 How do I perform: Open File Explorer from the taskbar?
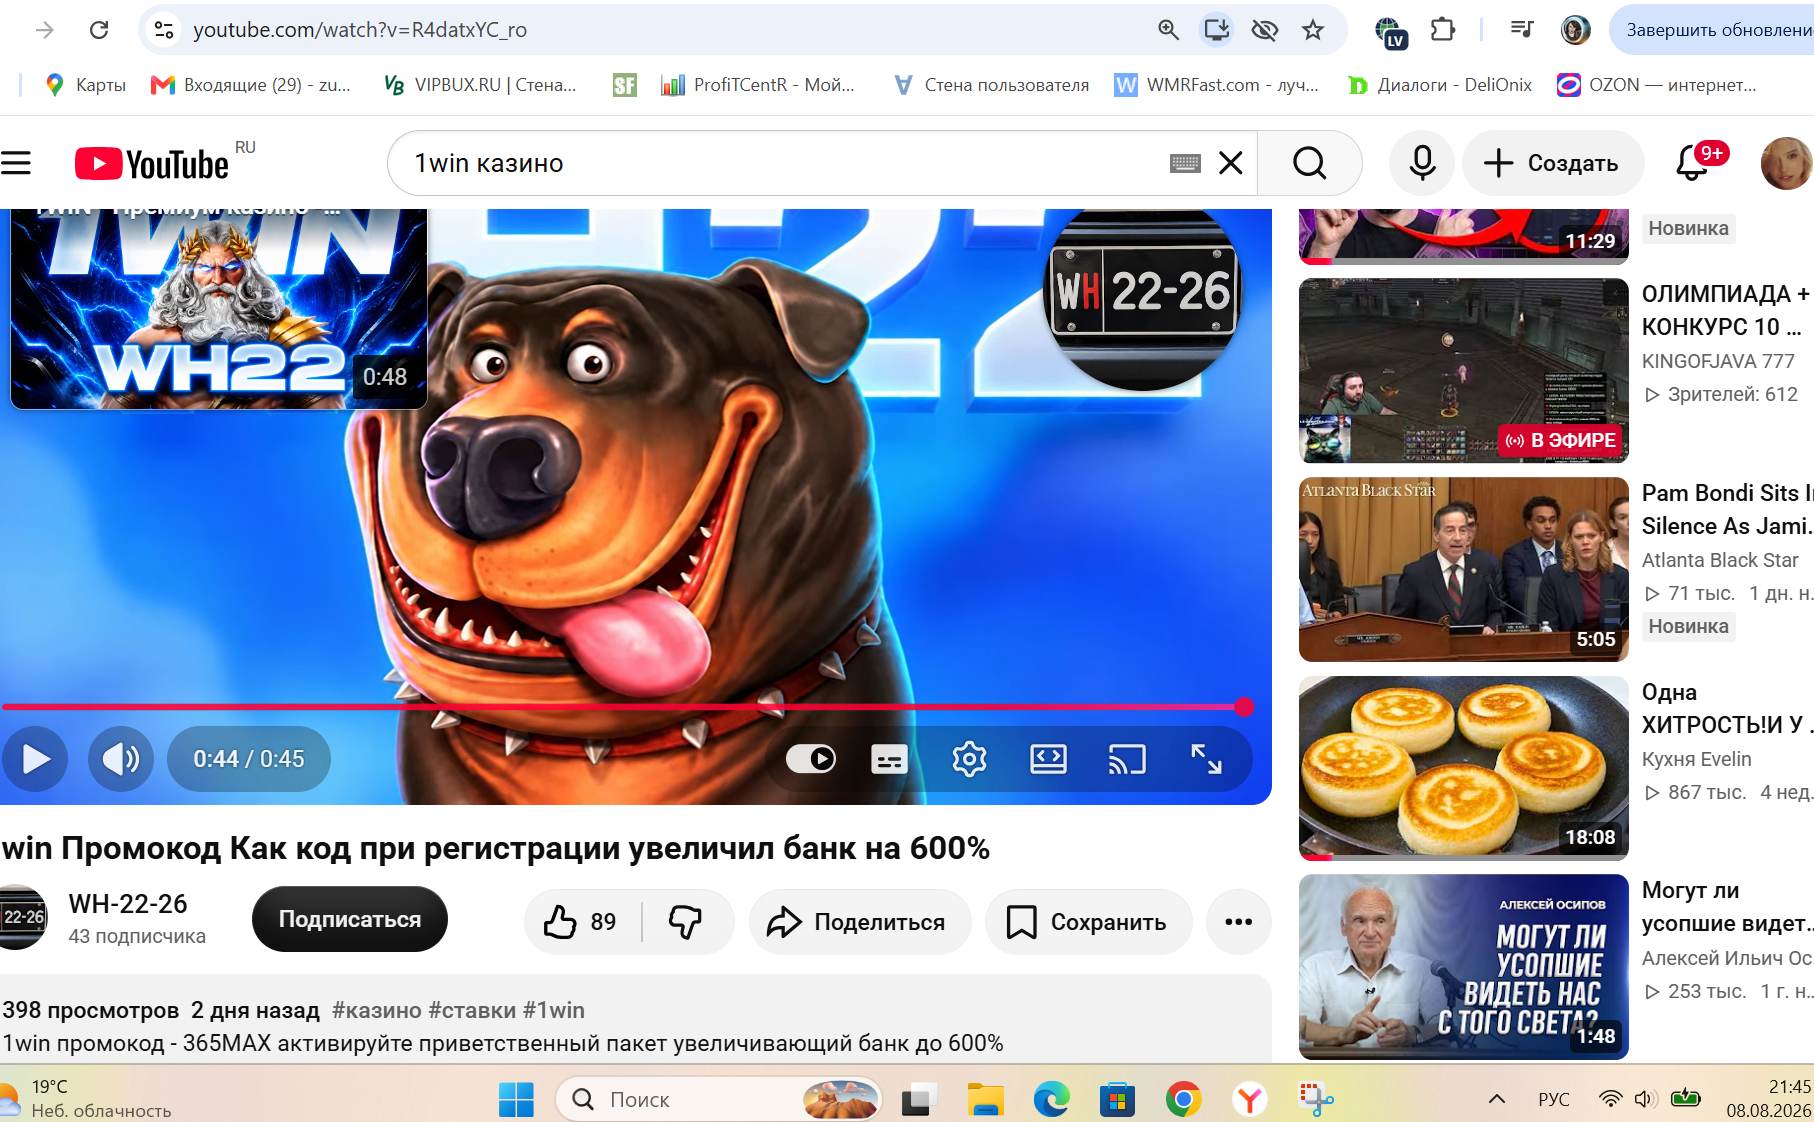pos(985,1100)
